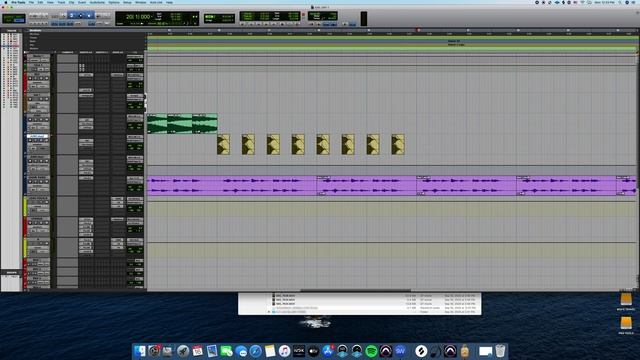The width and height of the screenshot is (640, 360).
Task: Click the Comments column header
Action: [x=67, y=52]
